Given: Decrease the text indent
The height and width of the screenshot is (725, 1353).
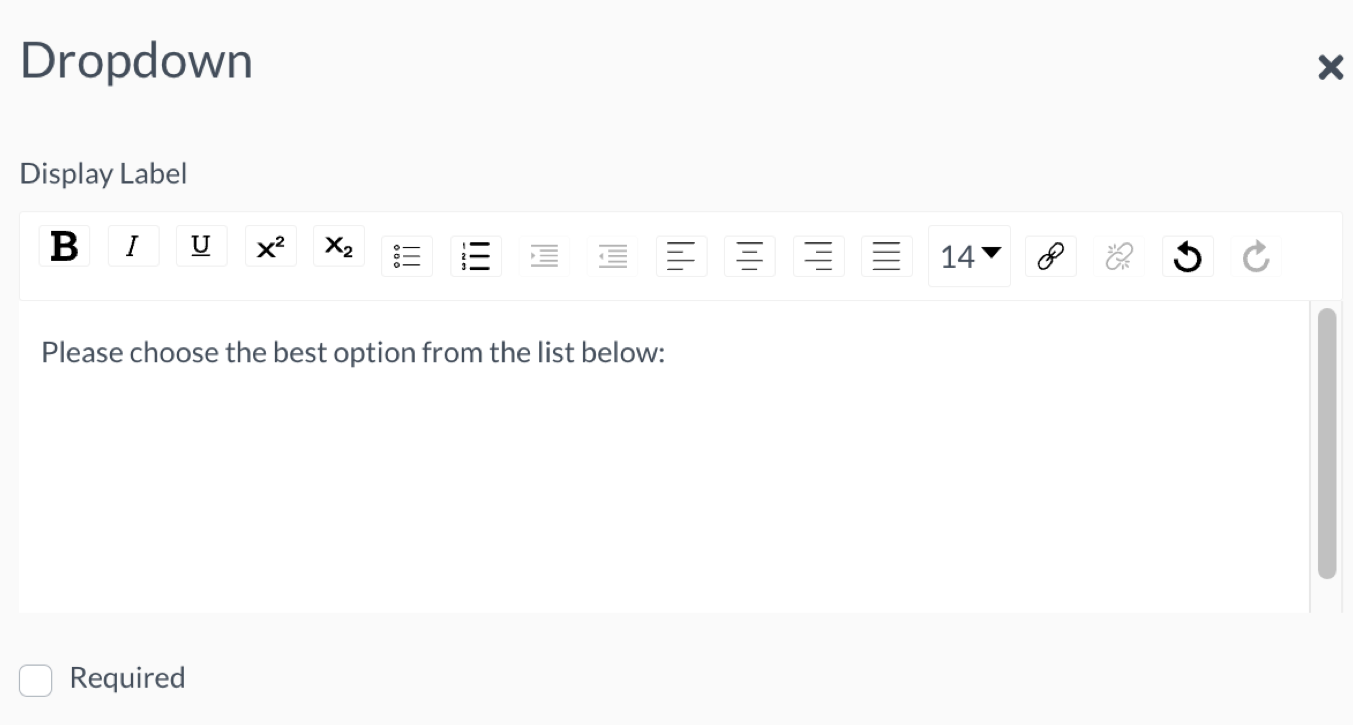Looking at the screenshot, I should coord(612,256).
